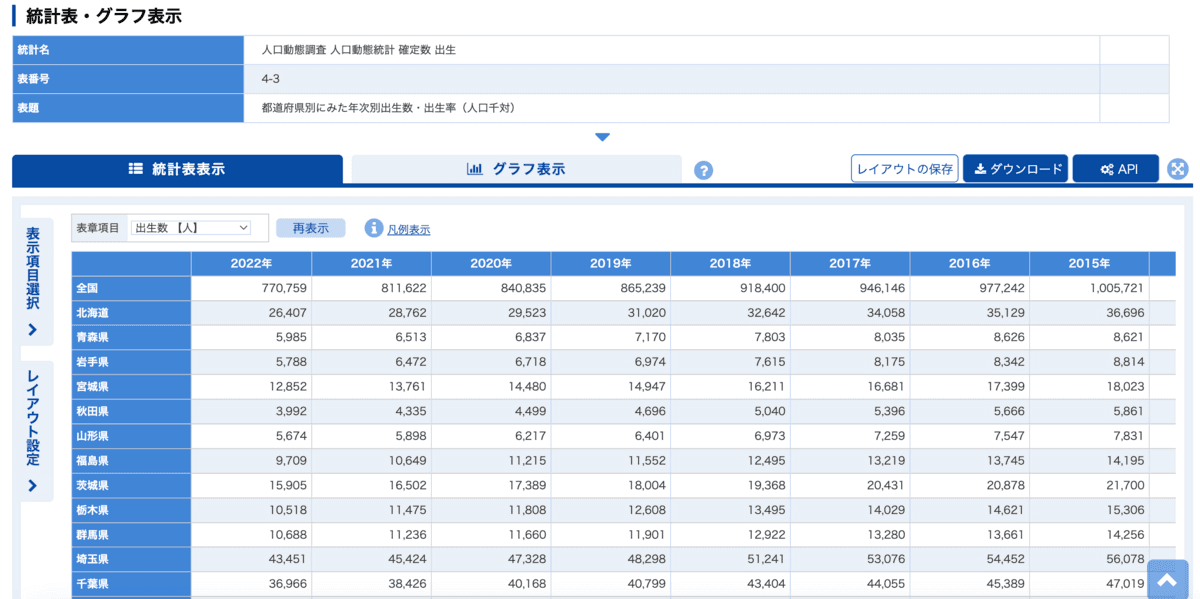Click the 北海道 row header
This screenshot has height=599, width=1200.
tap(131, 313)
